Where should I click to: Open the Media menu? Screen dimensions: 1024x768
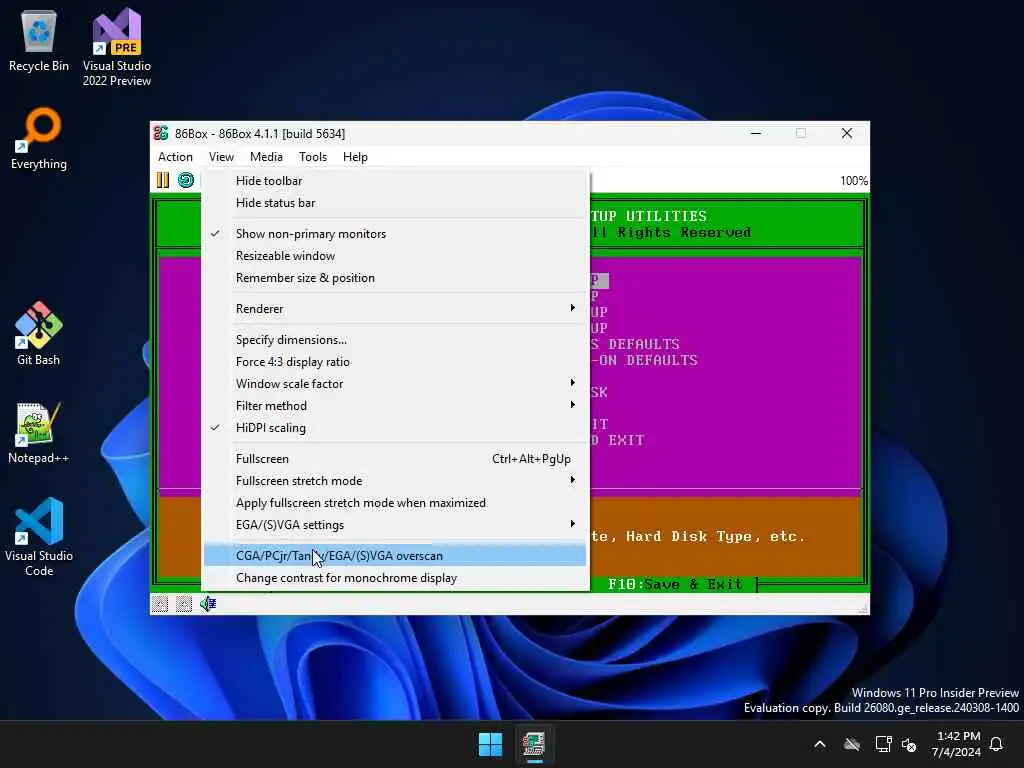(266, 157)
